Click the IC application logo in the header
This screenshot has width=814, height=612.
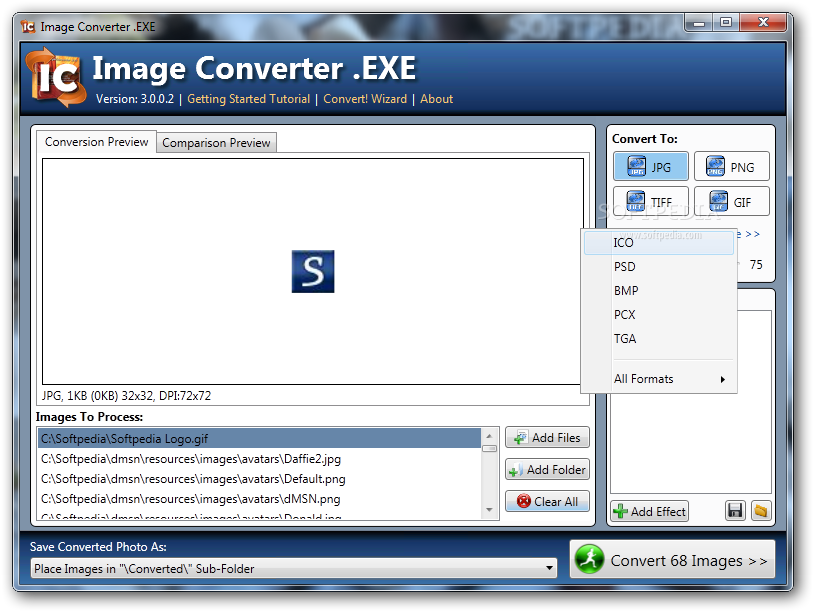click(57, 77)
